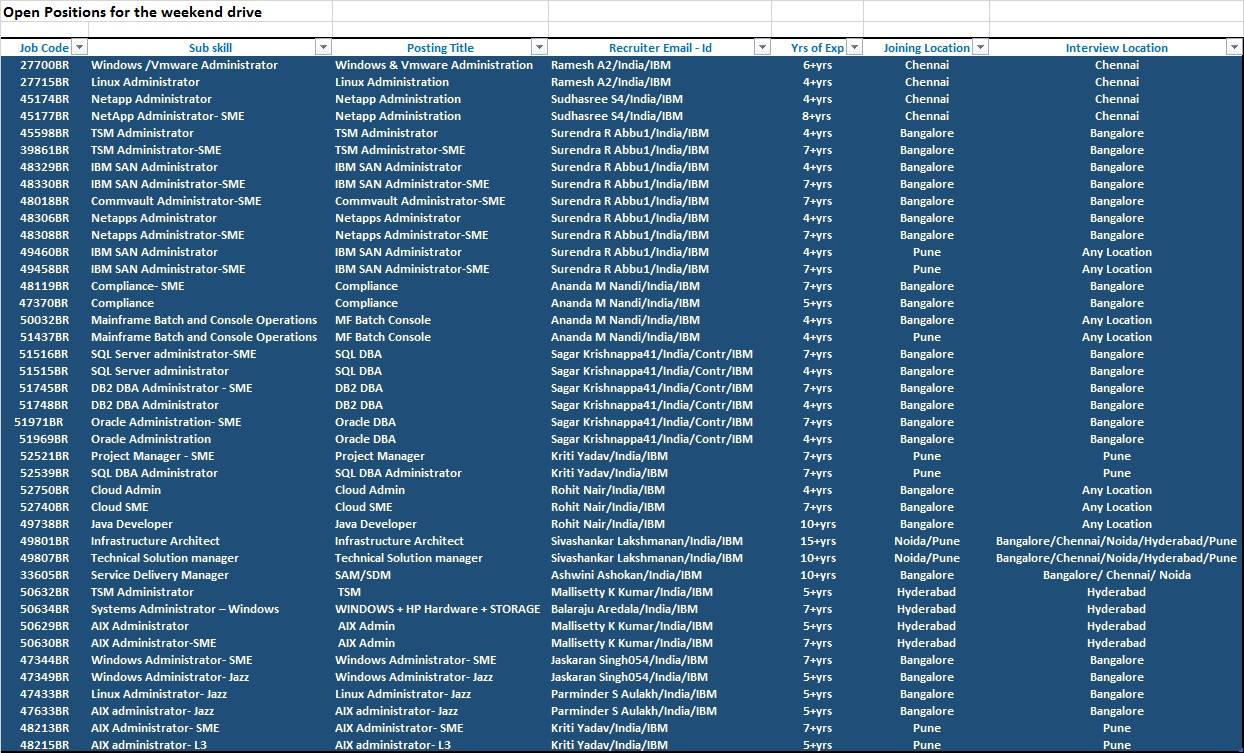Click 'Windows /Vmware Administrator' sub skill cell
The width and height of the screenshot is (1244, 753).
tap(184, 65)
